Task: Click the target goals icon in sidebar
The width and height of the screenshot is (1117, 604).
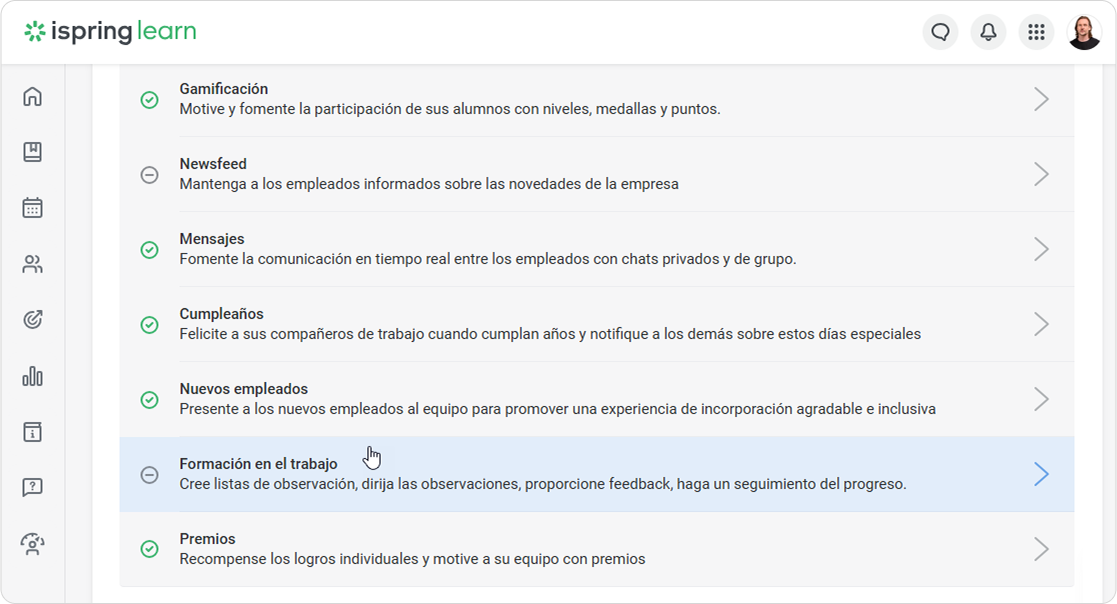Action: tap(33, 320)
